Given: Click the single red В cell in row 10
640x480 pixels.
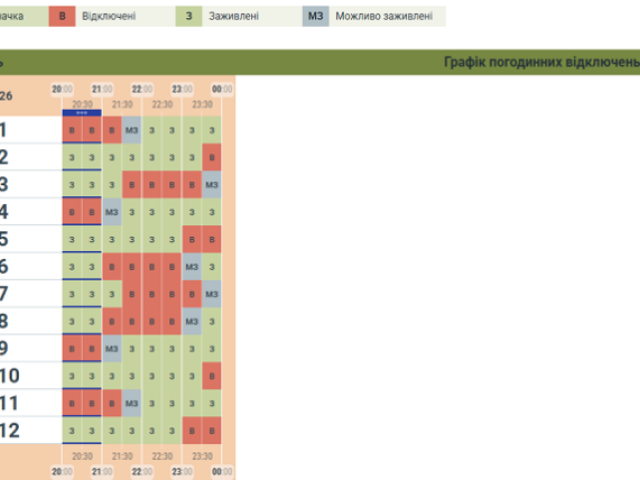Looking at the screenshot, I should click(212, 375).
